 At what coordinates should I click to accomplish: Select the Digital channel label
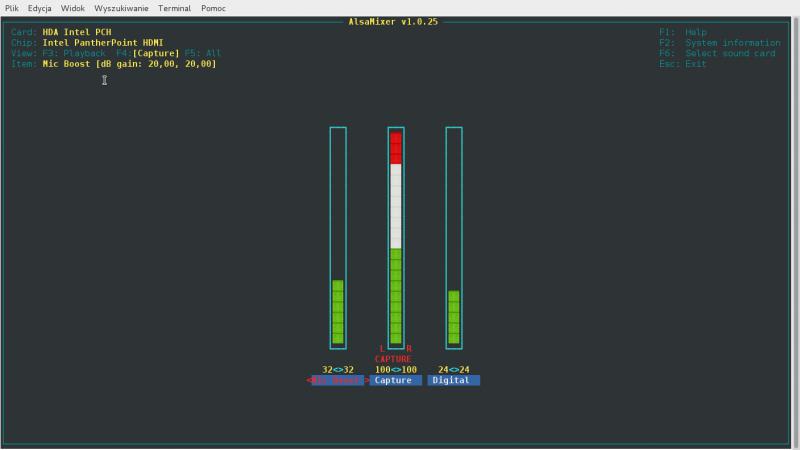click(x=454, y=380)
